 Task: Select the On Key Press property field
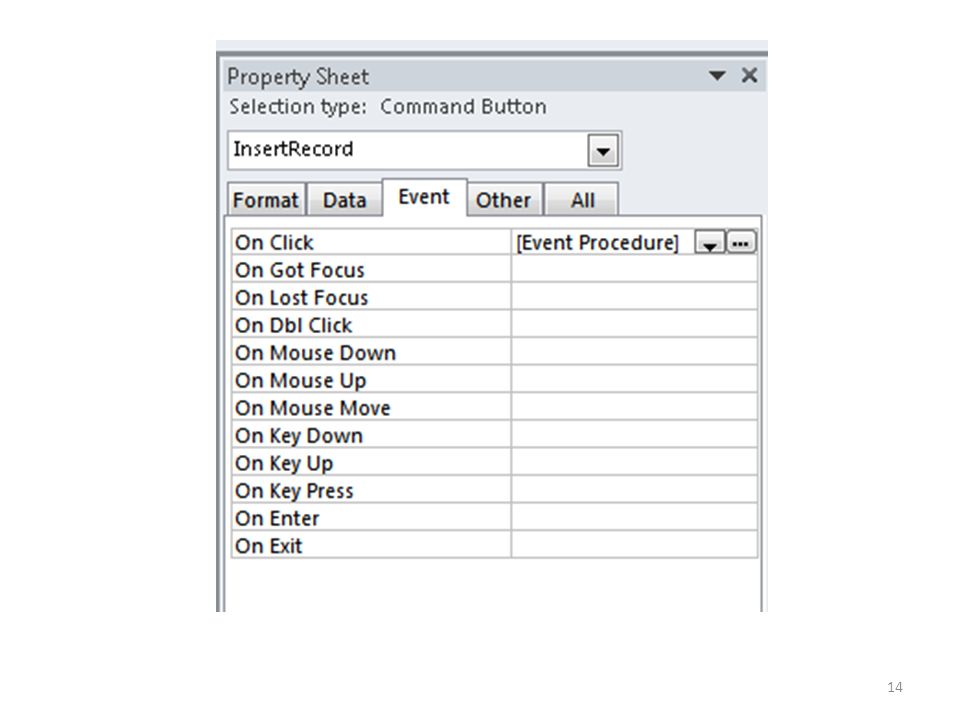pos(634,490)
